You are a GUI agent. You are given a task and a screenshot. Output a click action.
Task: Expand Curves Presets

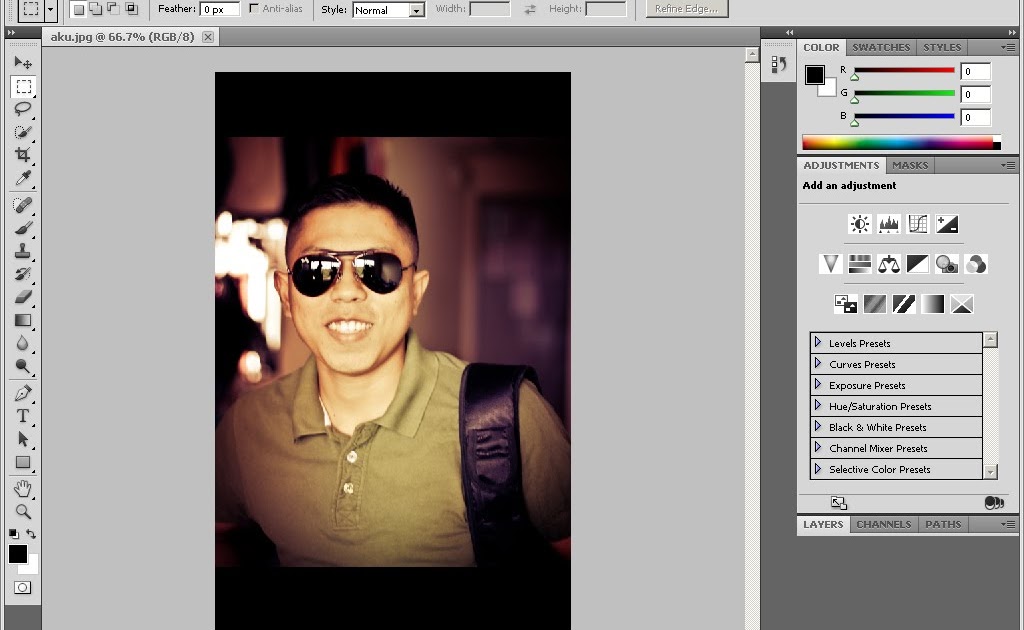click(x=818, y=364)
